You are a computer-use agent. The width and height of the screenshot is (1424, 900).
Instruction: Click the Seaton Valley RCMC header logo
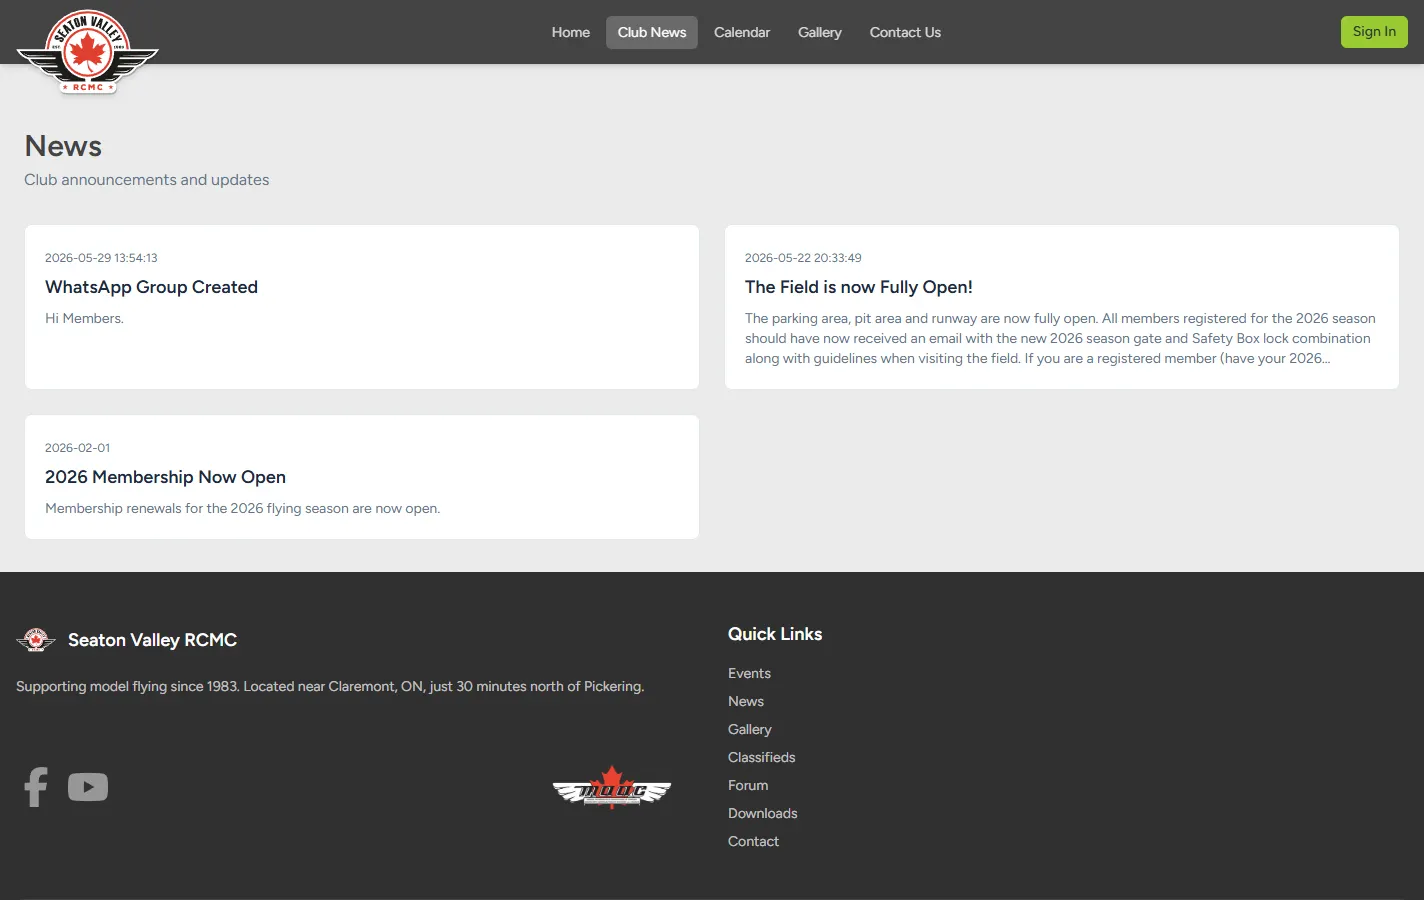pos(88,52)
